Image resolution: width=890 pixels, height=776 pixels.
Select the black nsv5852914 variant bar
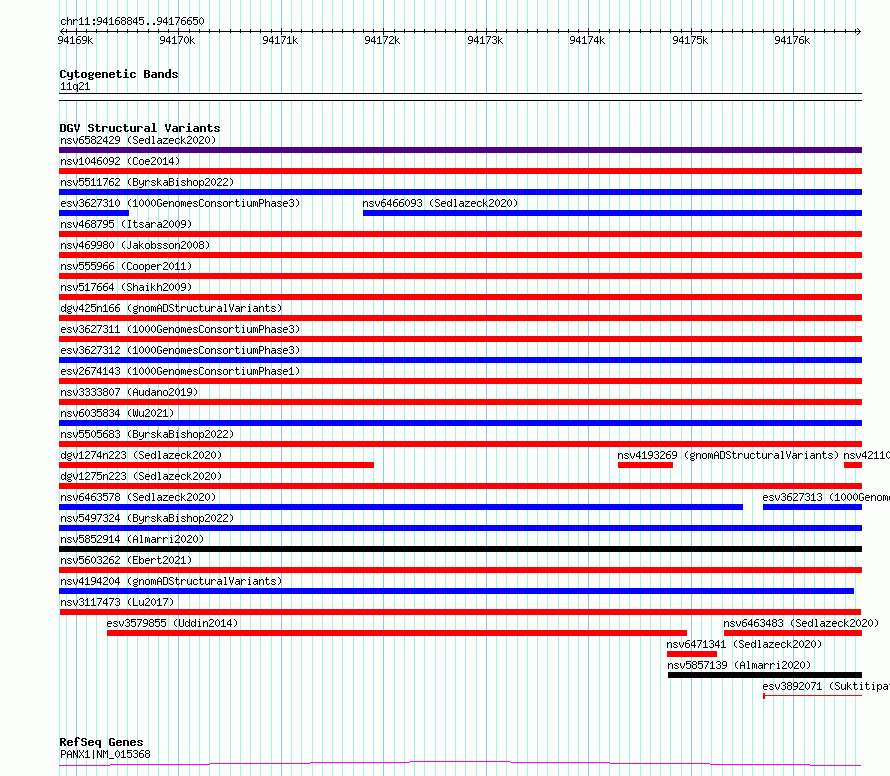click(x=460, y=549)
